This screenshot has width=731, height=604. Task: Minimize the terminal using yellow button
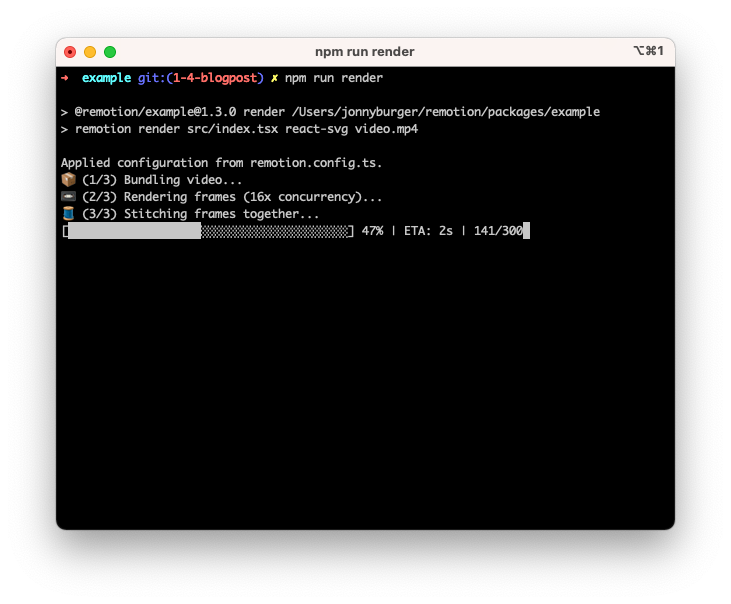tap(90, 52)
